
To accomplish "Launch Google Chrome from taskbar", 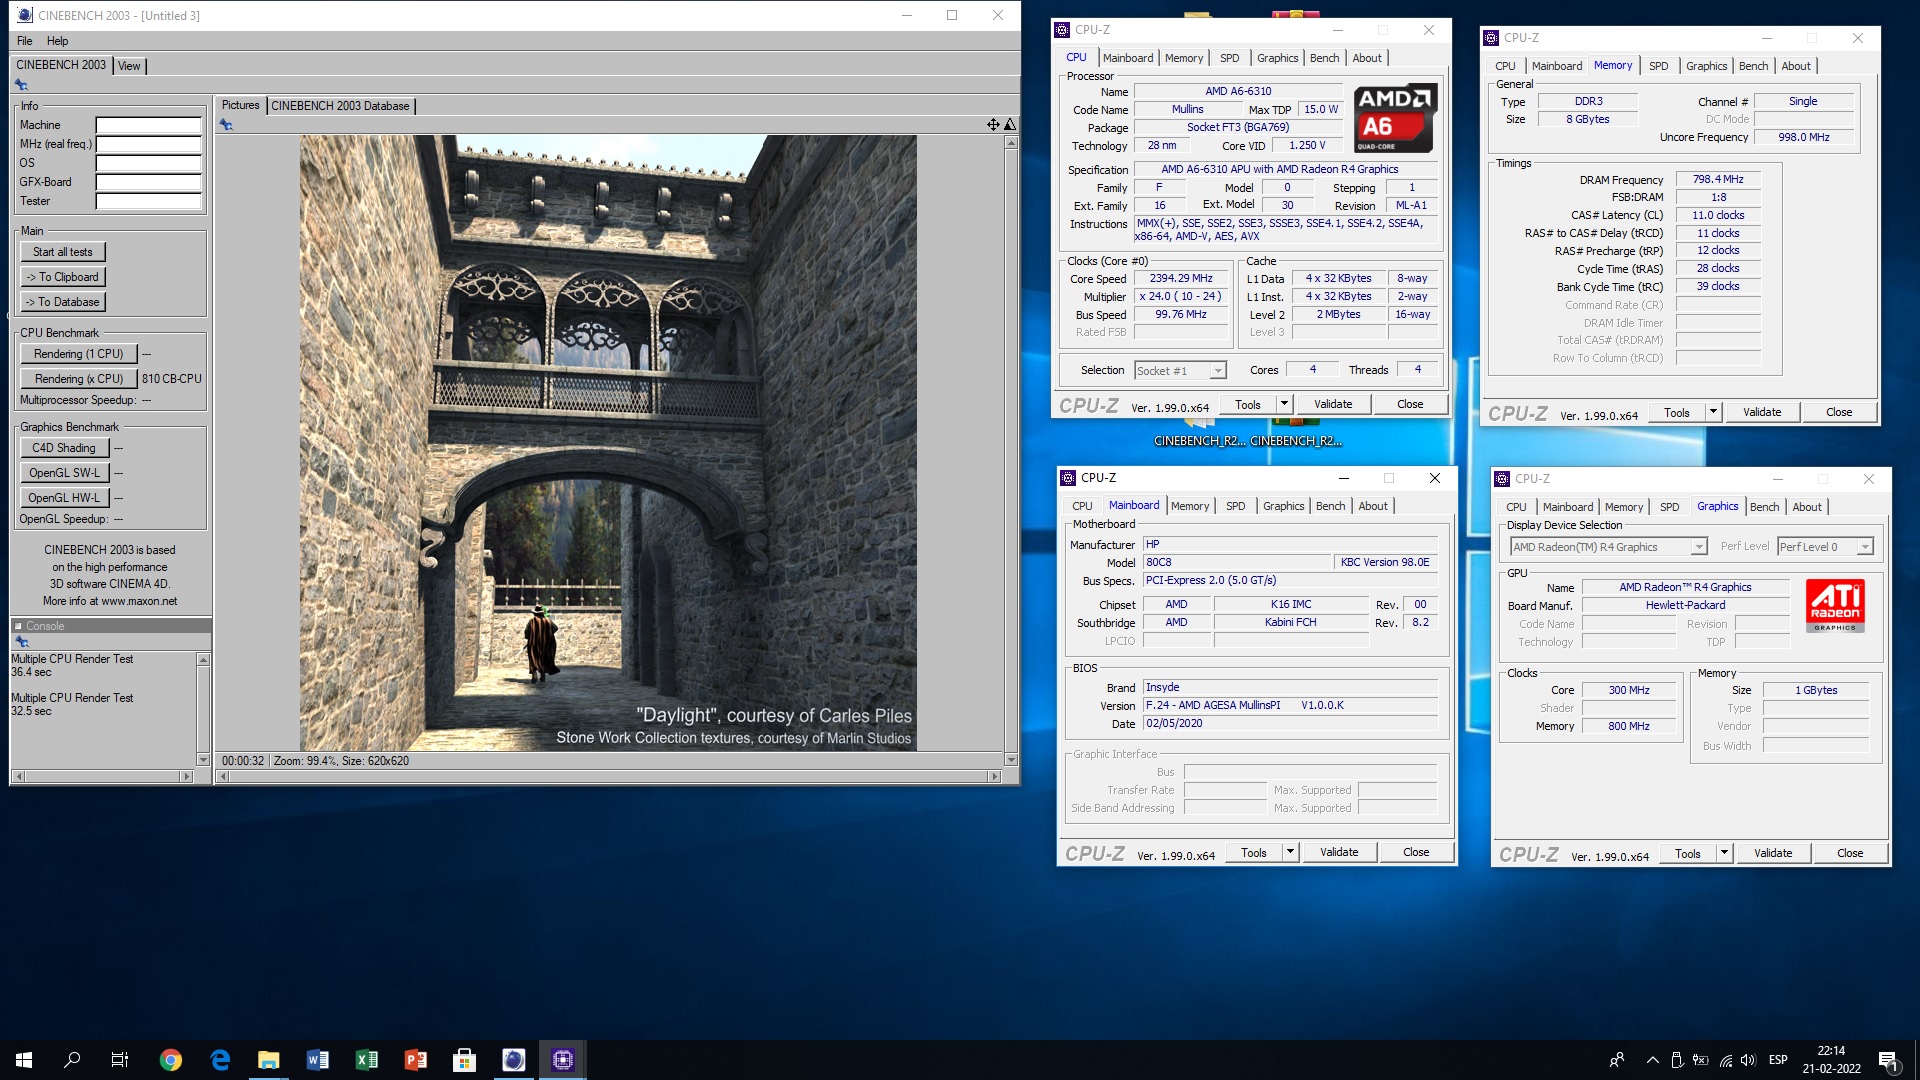I will (171, 1060).
